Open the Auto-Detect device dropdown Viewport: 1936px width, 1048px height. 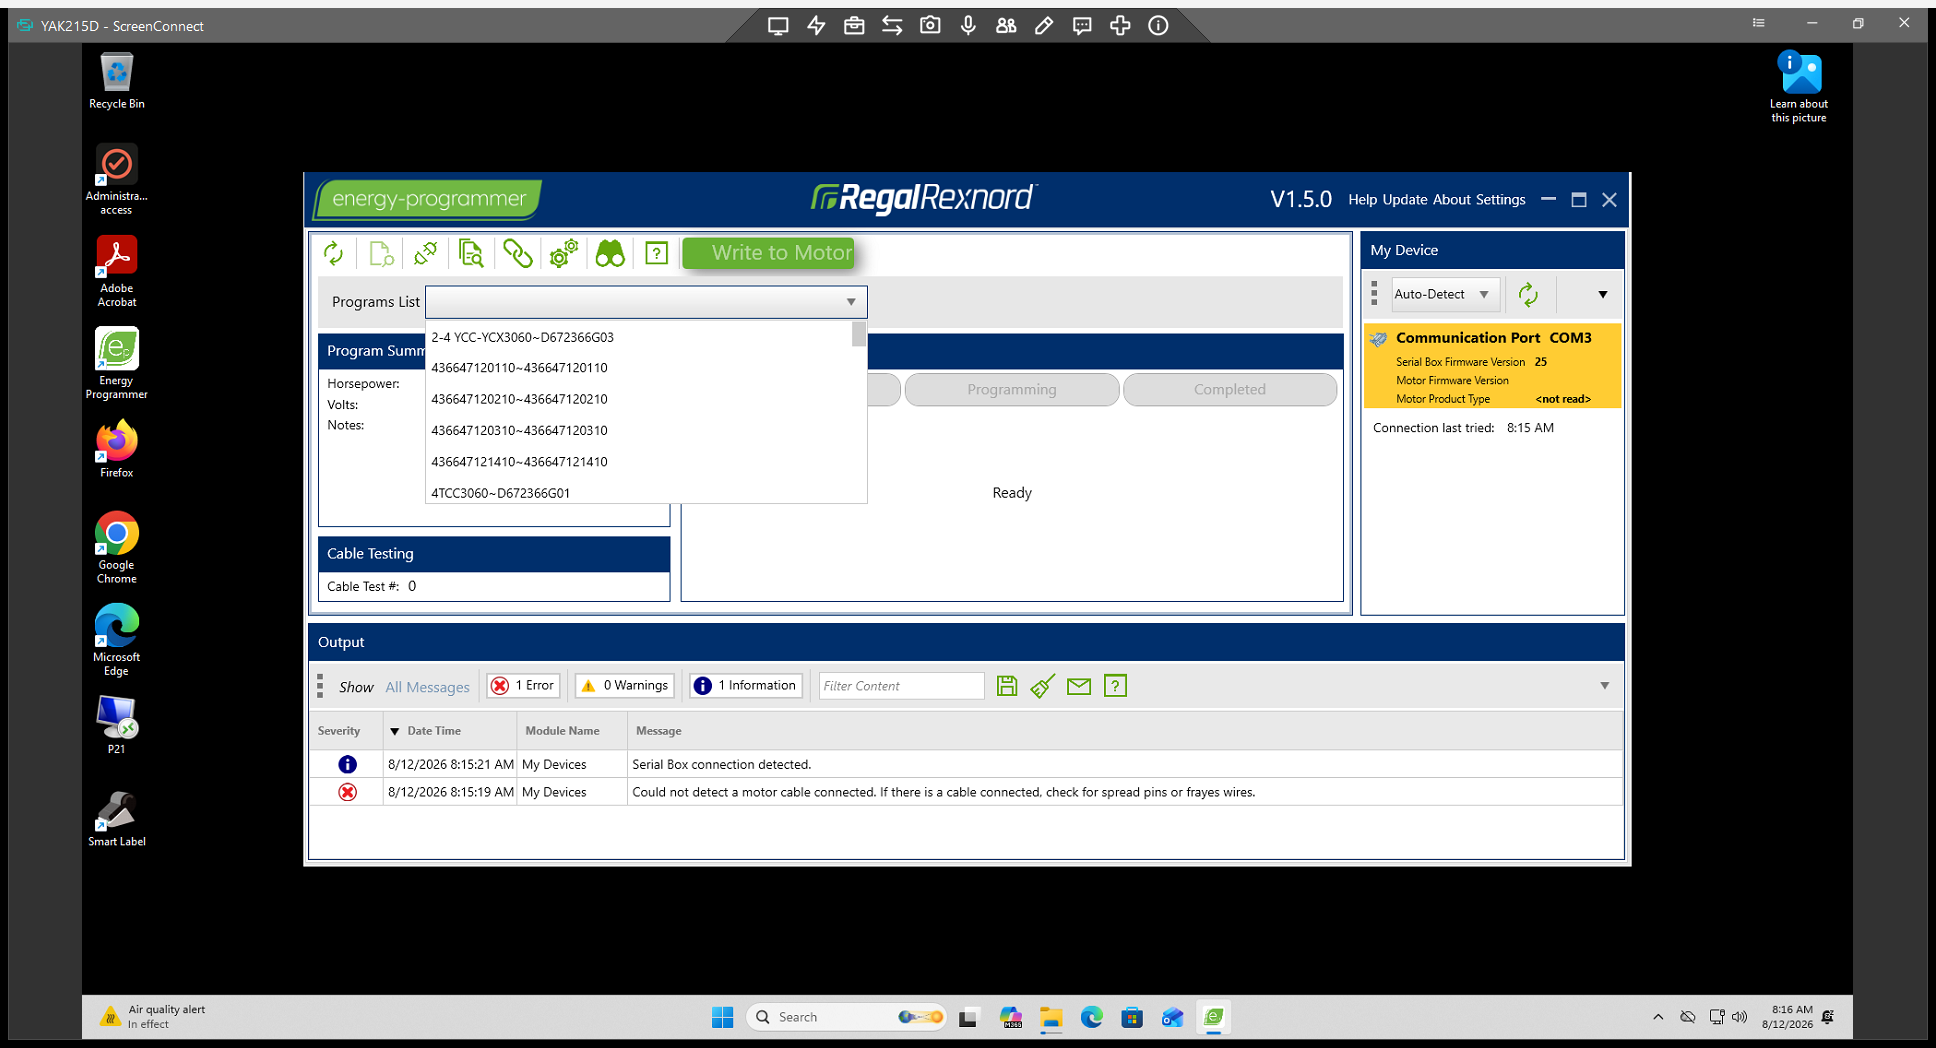coord(1446,294)
